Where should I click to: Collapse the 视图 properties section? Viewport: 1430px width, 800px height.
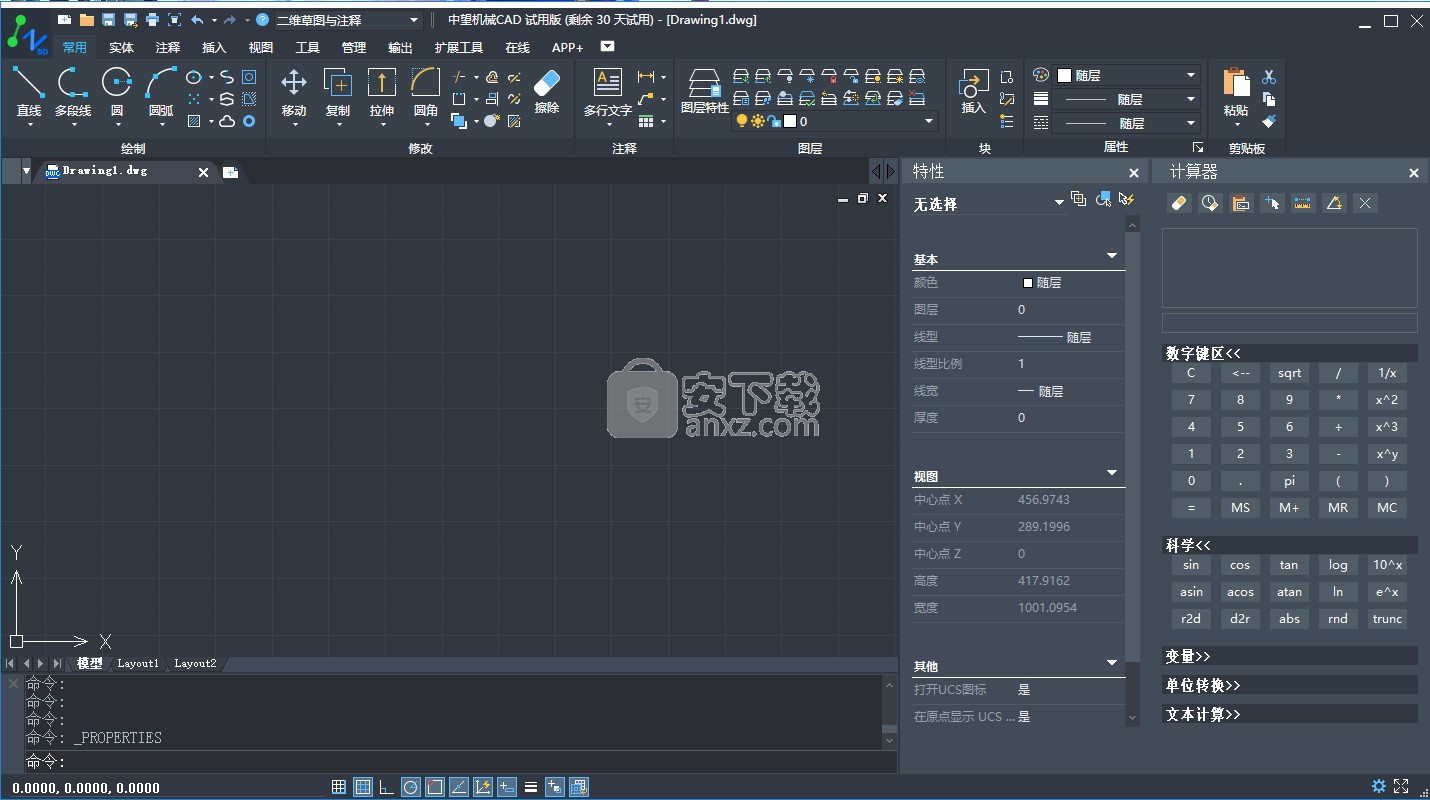point(1111,473)
